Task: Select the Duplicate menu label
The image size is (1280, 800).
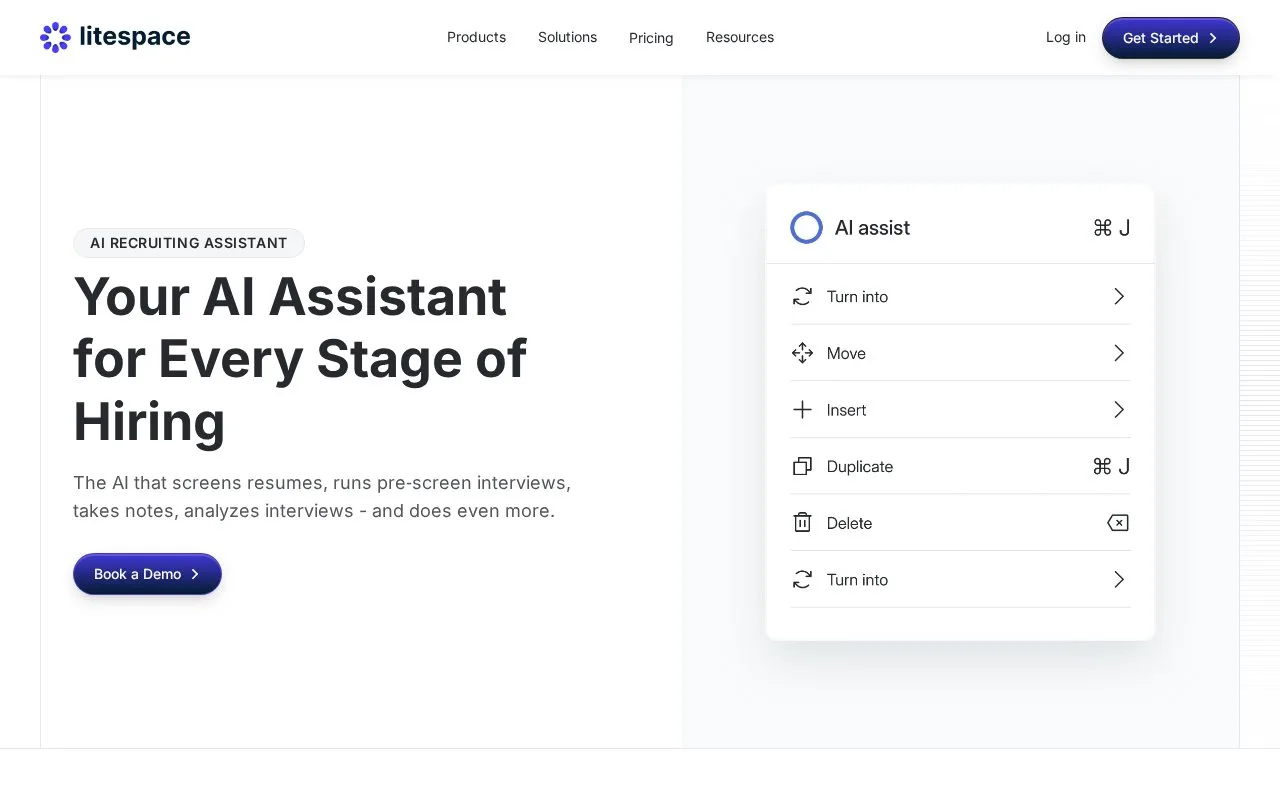Action: click(x=860, y=466)
